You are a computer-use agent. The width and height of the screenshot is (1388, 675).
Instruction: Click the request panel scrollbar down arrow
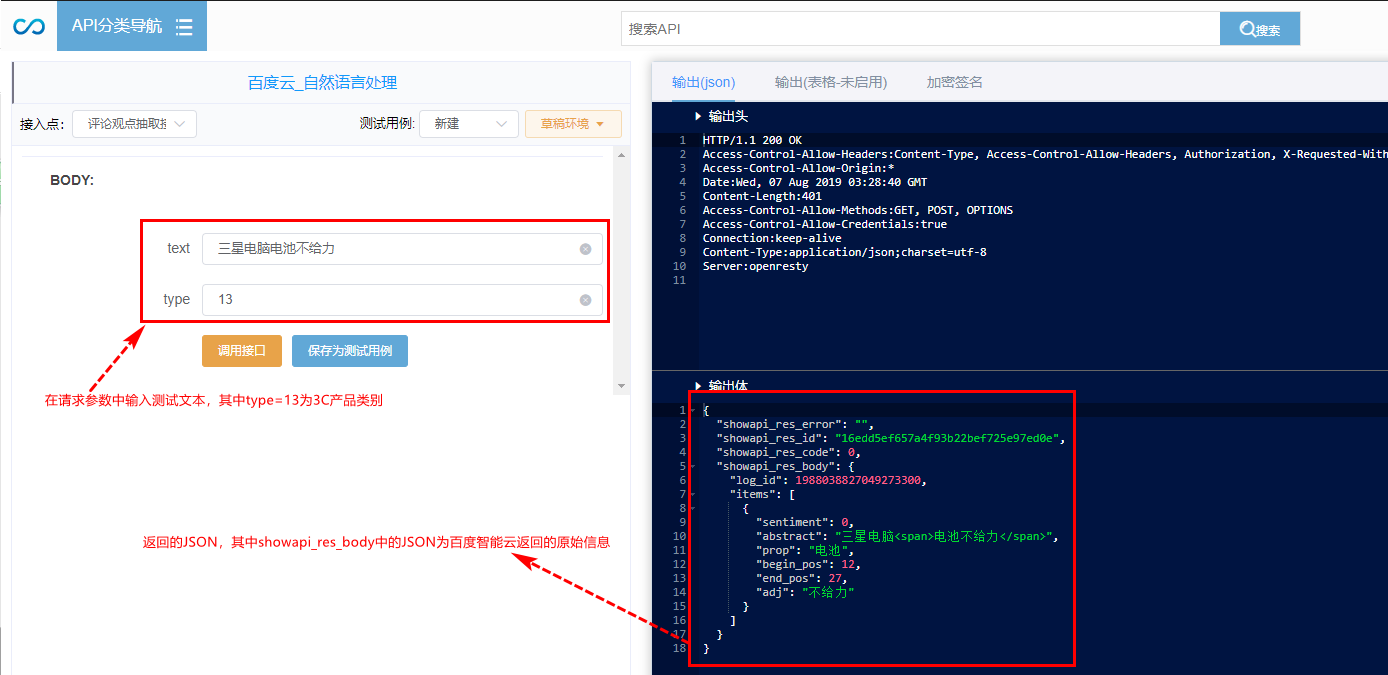point(622,386)
